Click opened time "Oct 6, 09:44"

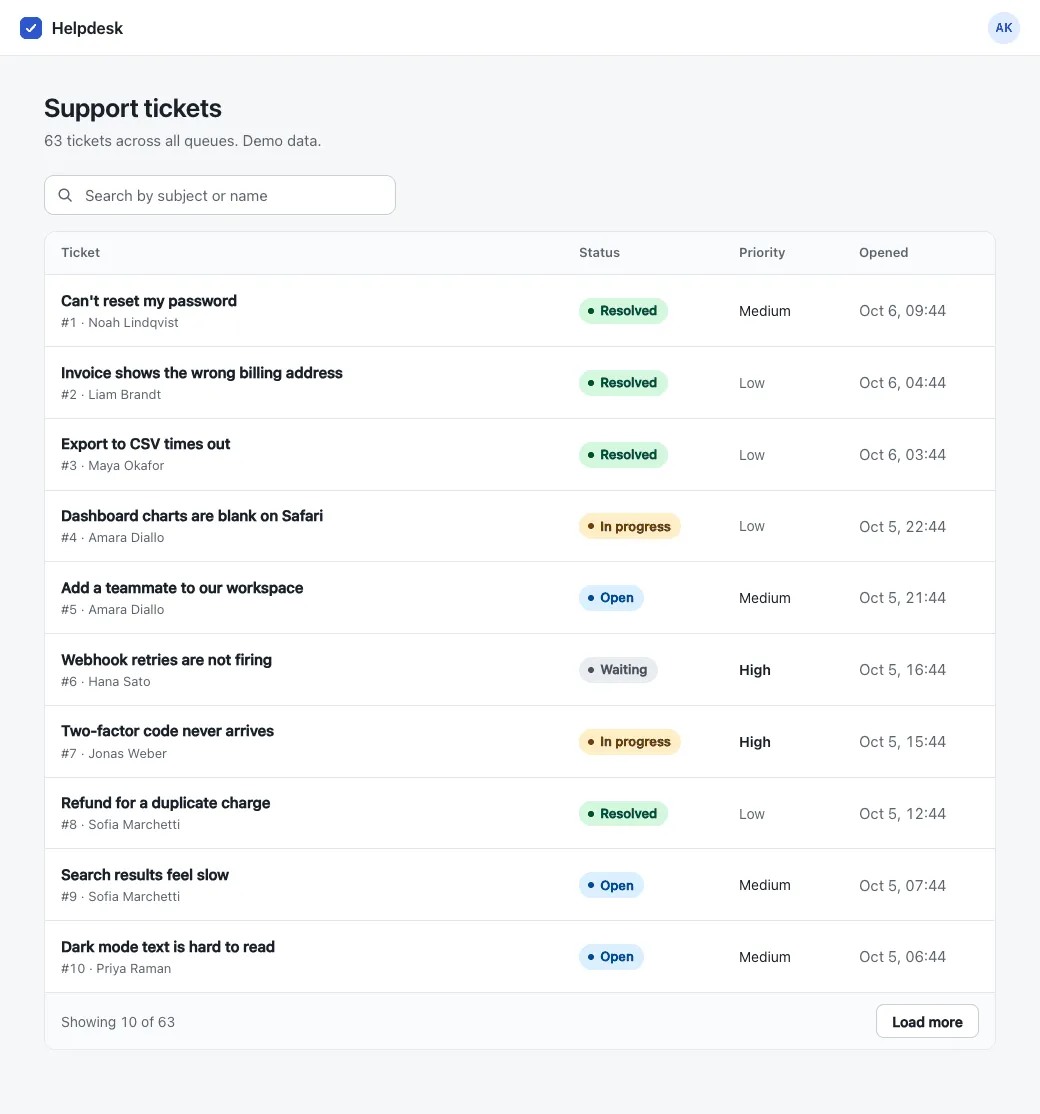pyautogui.click(x=902, y=310)
